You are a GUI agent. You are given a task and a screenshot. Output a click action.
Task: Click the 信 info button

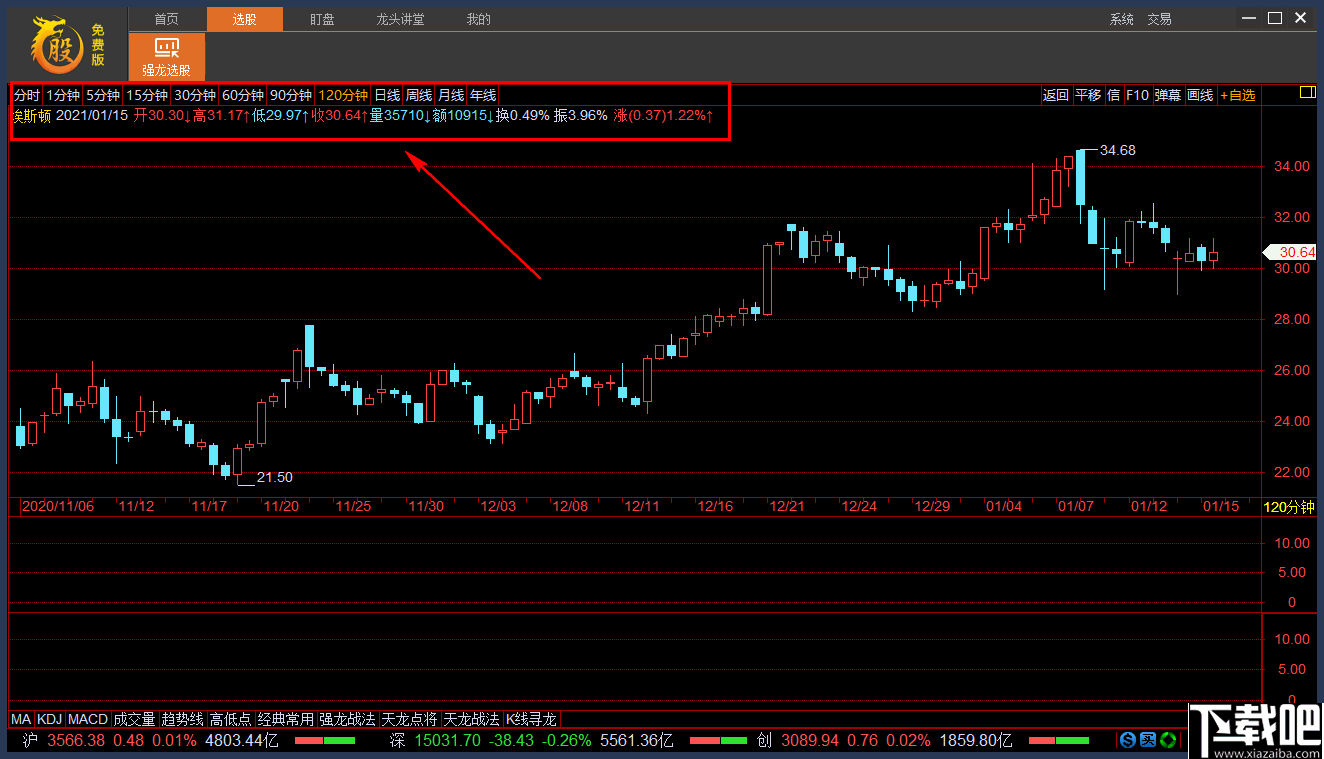(x=1113, y=95)
